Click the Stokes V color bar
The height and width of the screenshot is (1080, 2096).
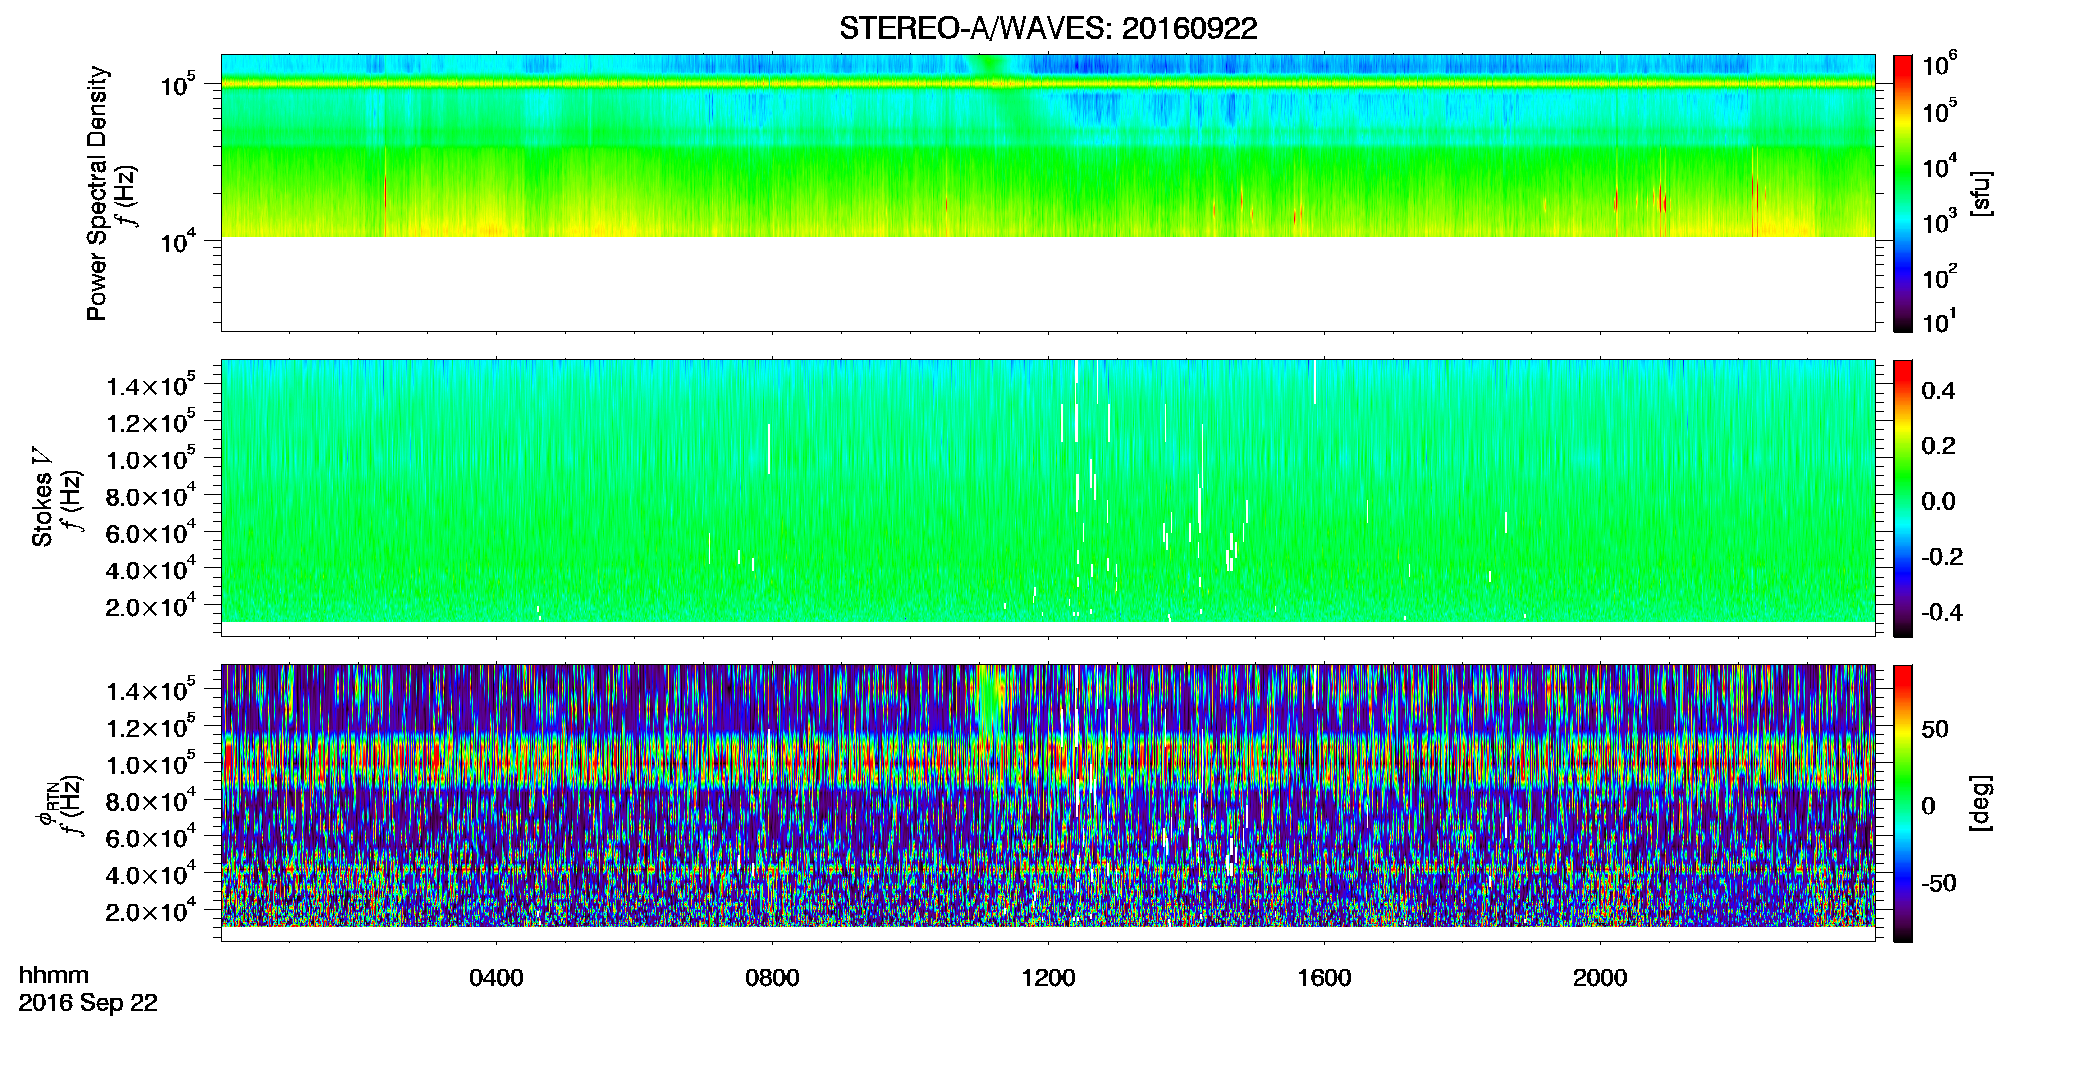pyautogui.click(x=1903, y=498)
